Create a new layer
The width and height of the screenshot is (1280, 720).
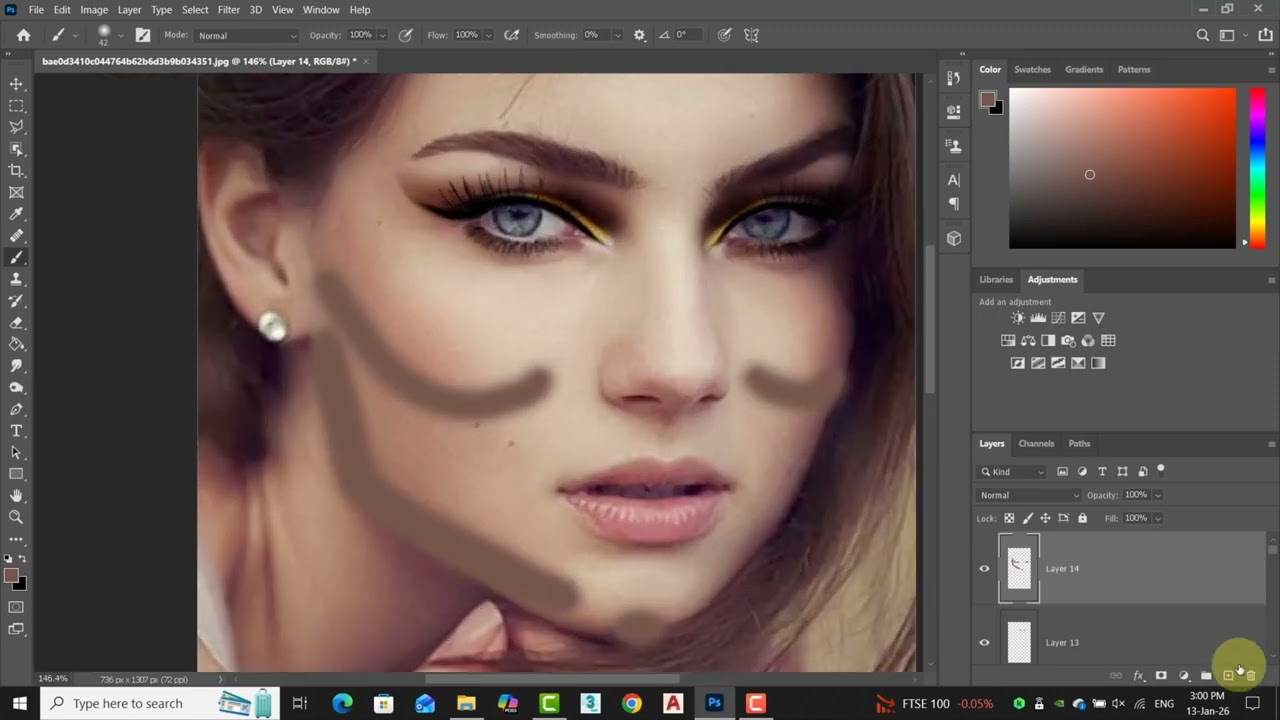pyautogui.click(x=1228, y=676)
